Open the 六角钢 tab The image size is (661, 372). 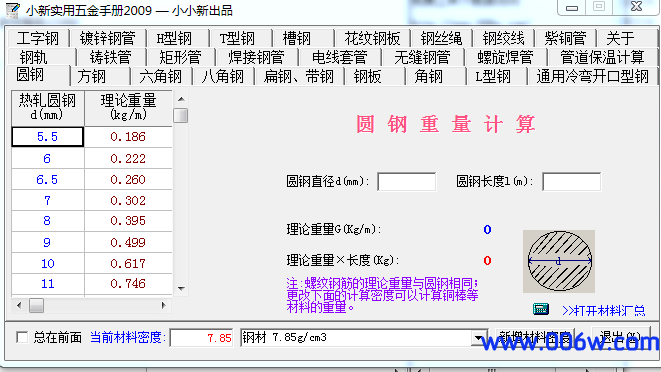[x=160, y=76]
